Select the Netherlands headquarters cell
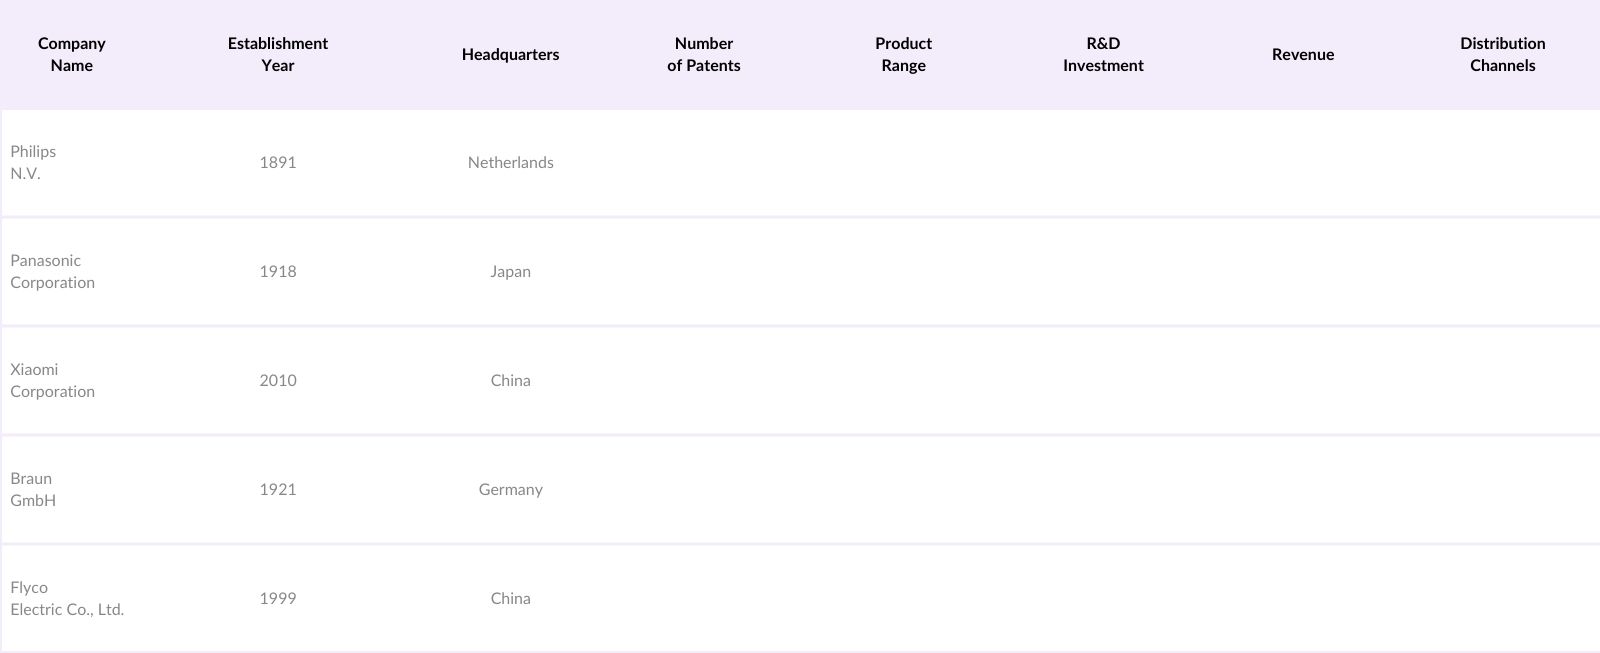Viewport: 1600px width, 653px height. point(510,162)
